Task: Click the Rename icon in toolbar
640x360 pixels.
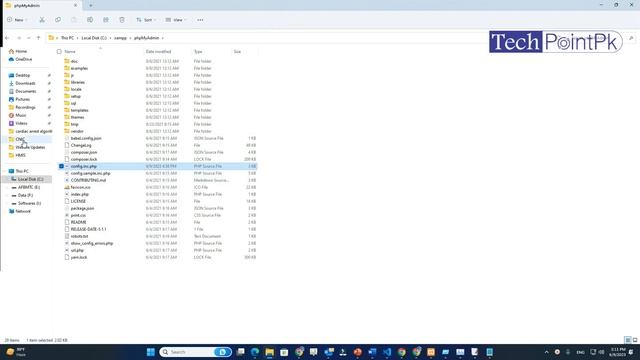Action: point(90,20)
